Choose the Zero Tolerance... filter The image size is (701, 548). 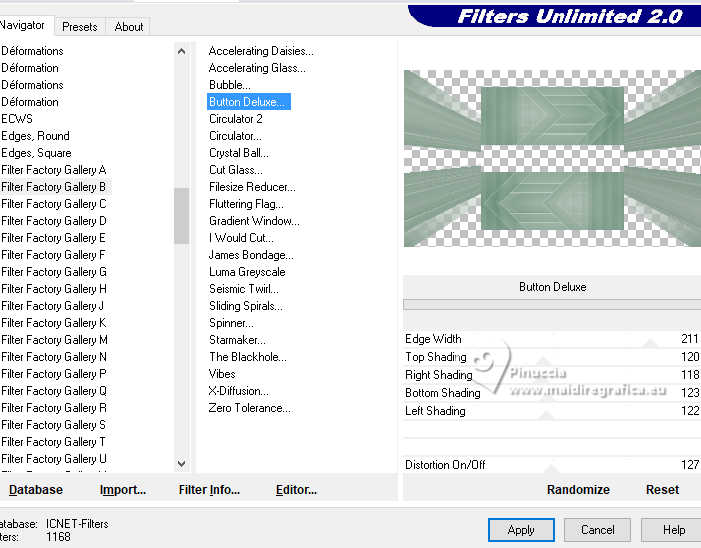coord(249,408)
